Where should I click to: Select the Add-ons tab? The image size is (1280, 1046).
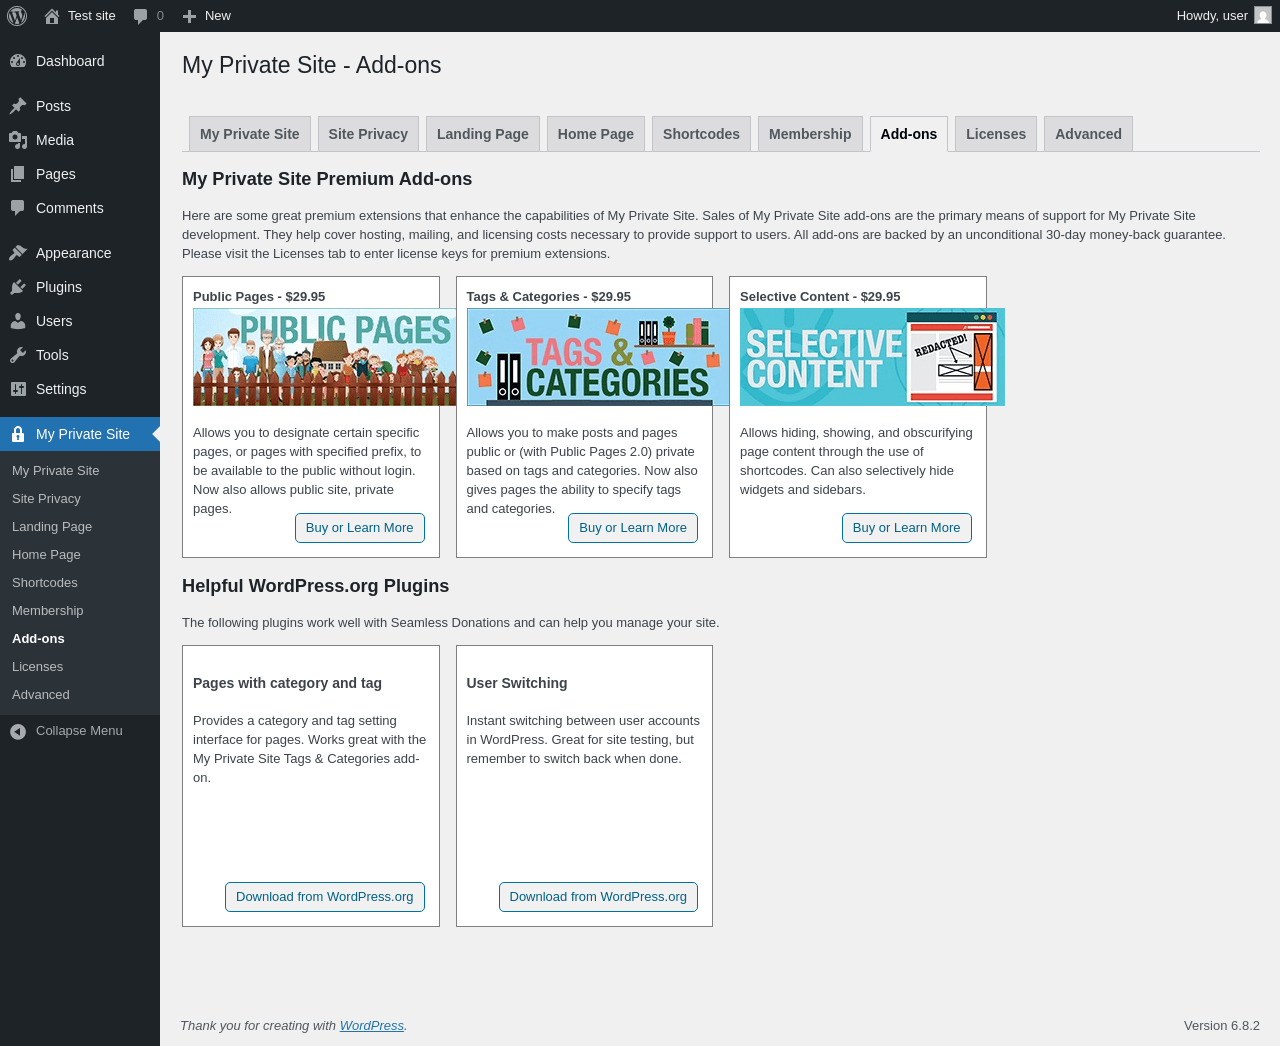pos(909,134)
